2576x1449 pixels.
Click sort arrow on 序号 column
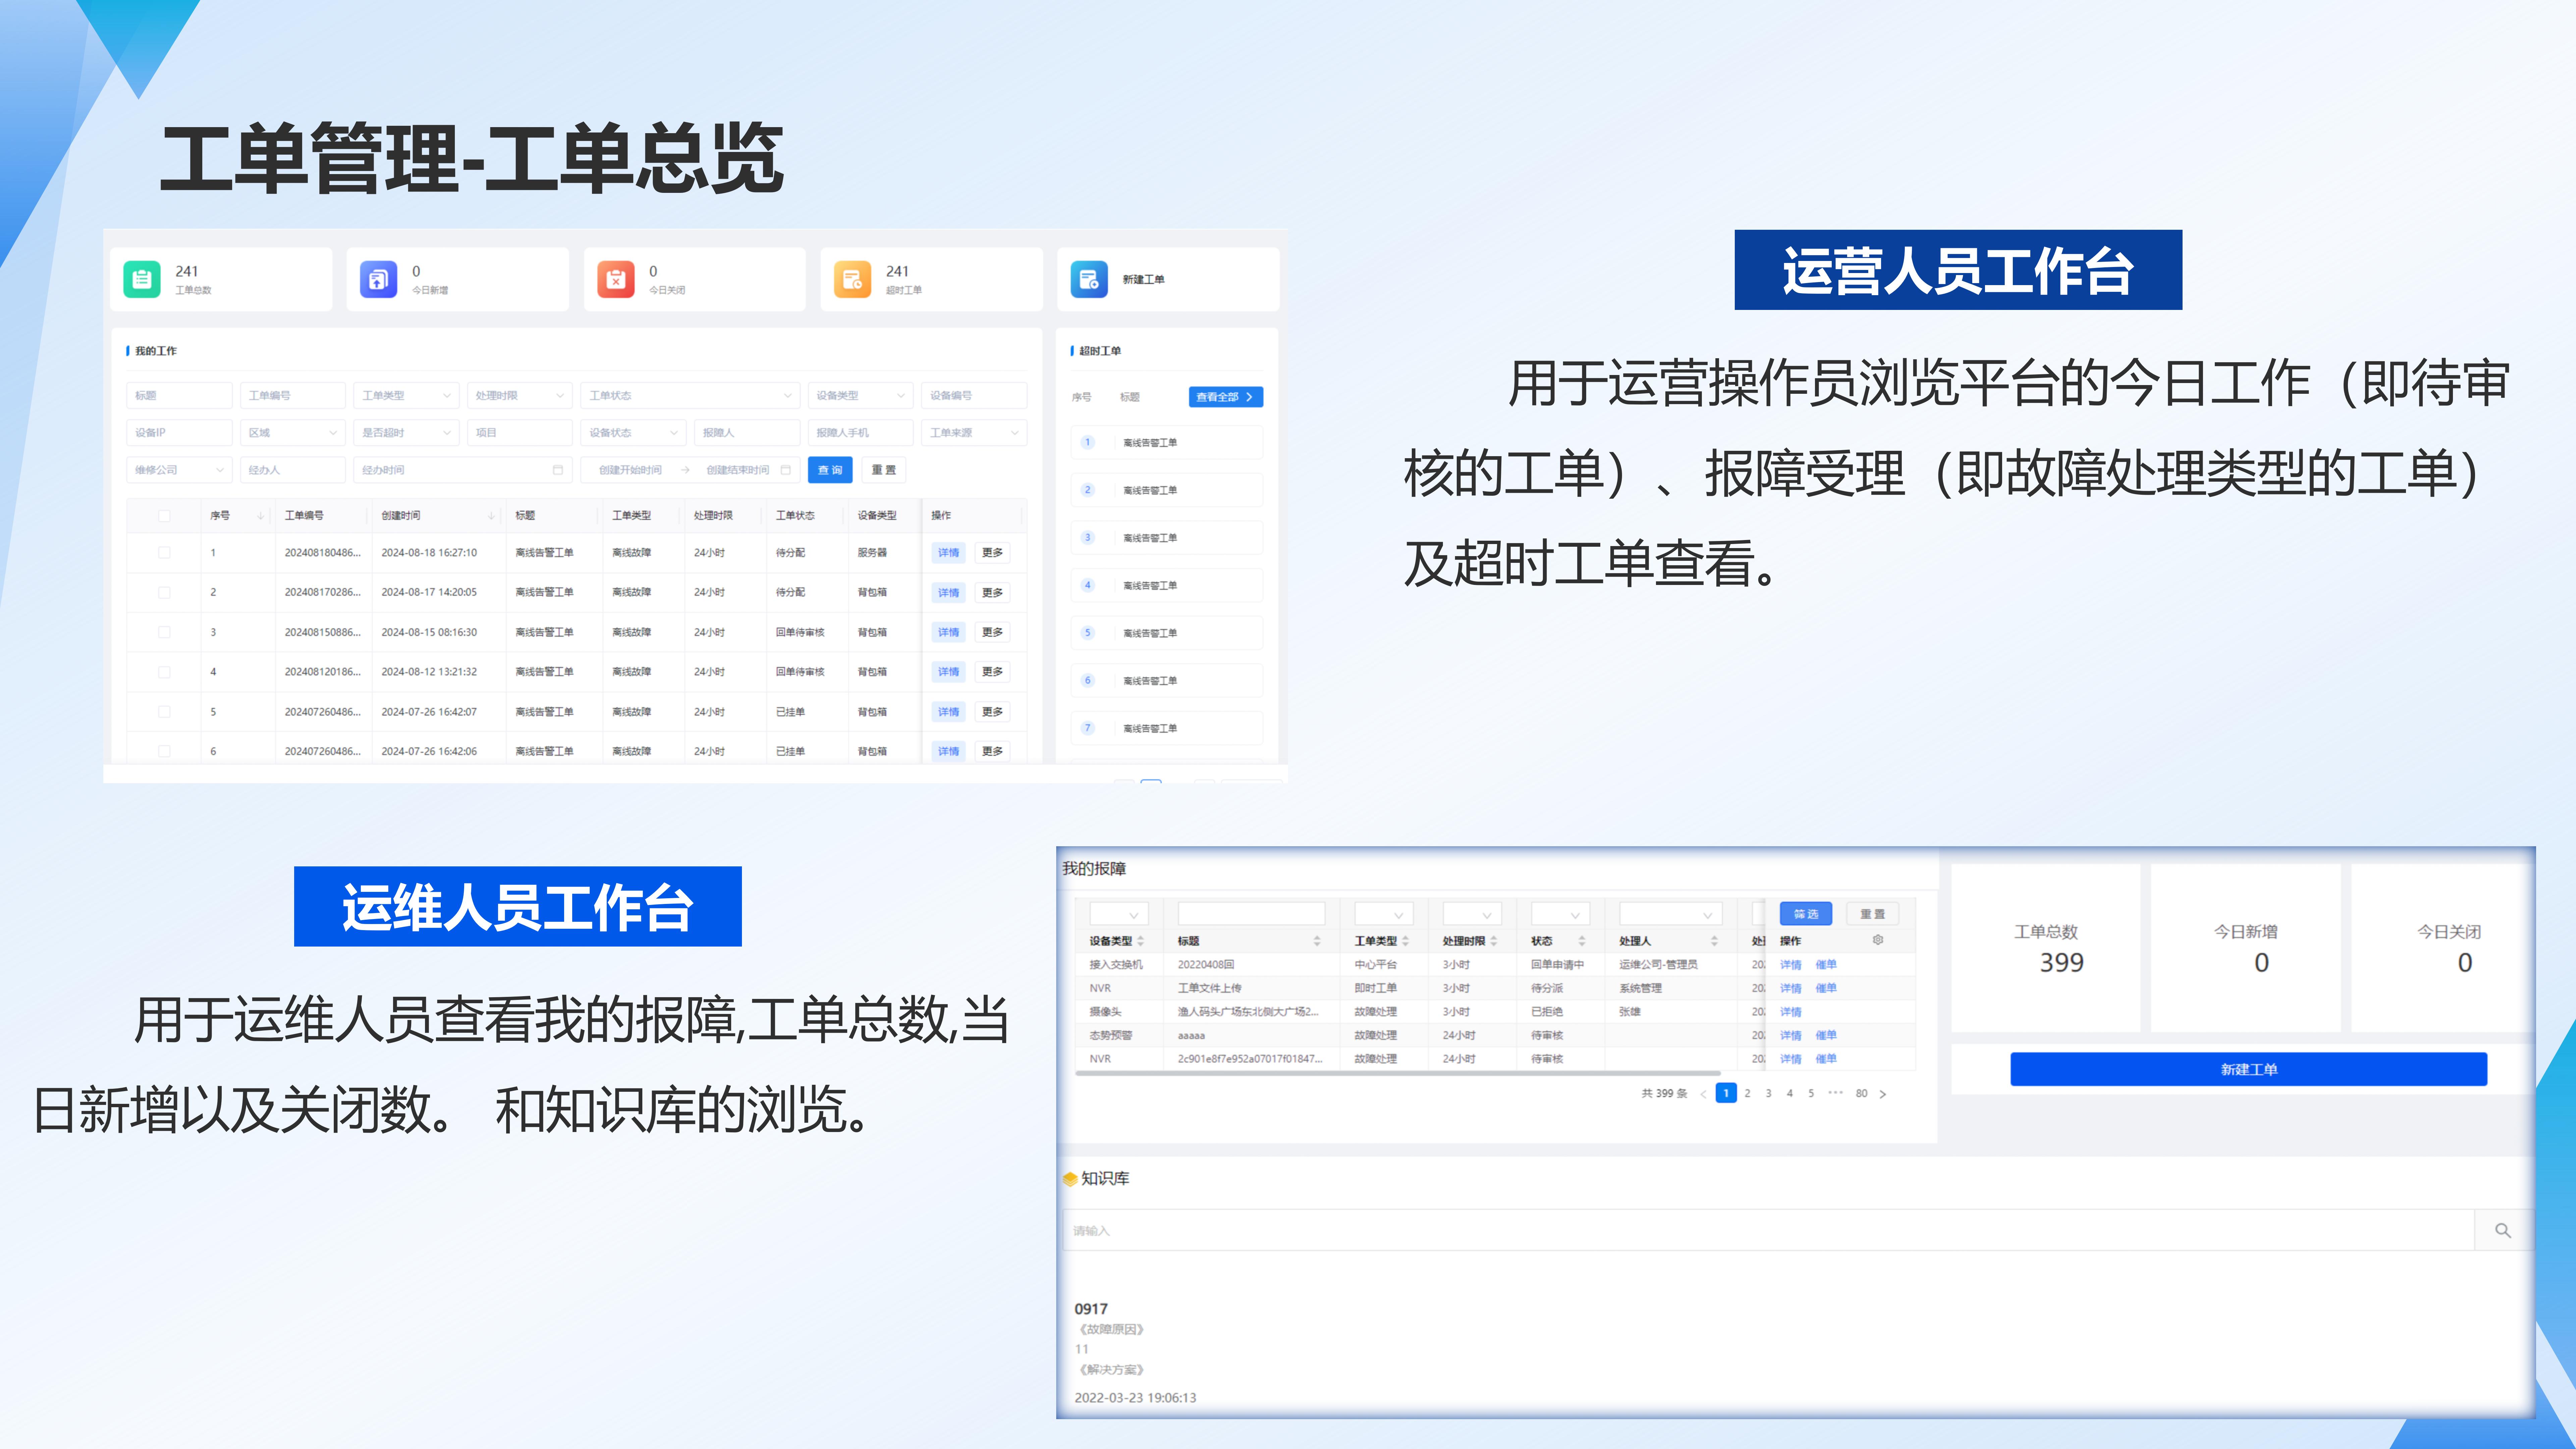(261, 516)
